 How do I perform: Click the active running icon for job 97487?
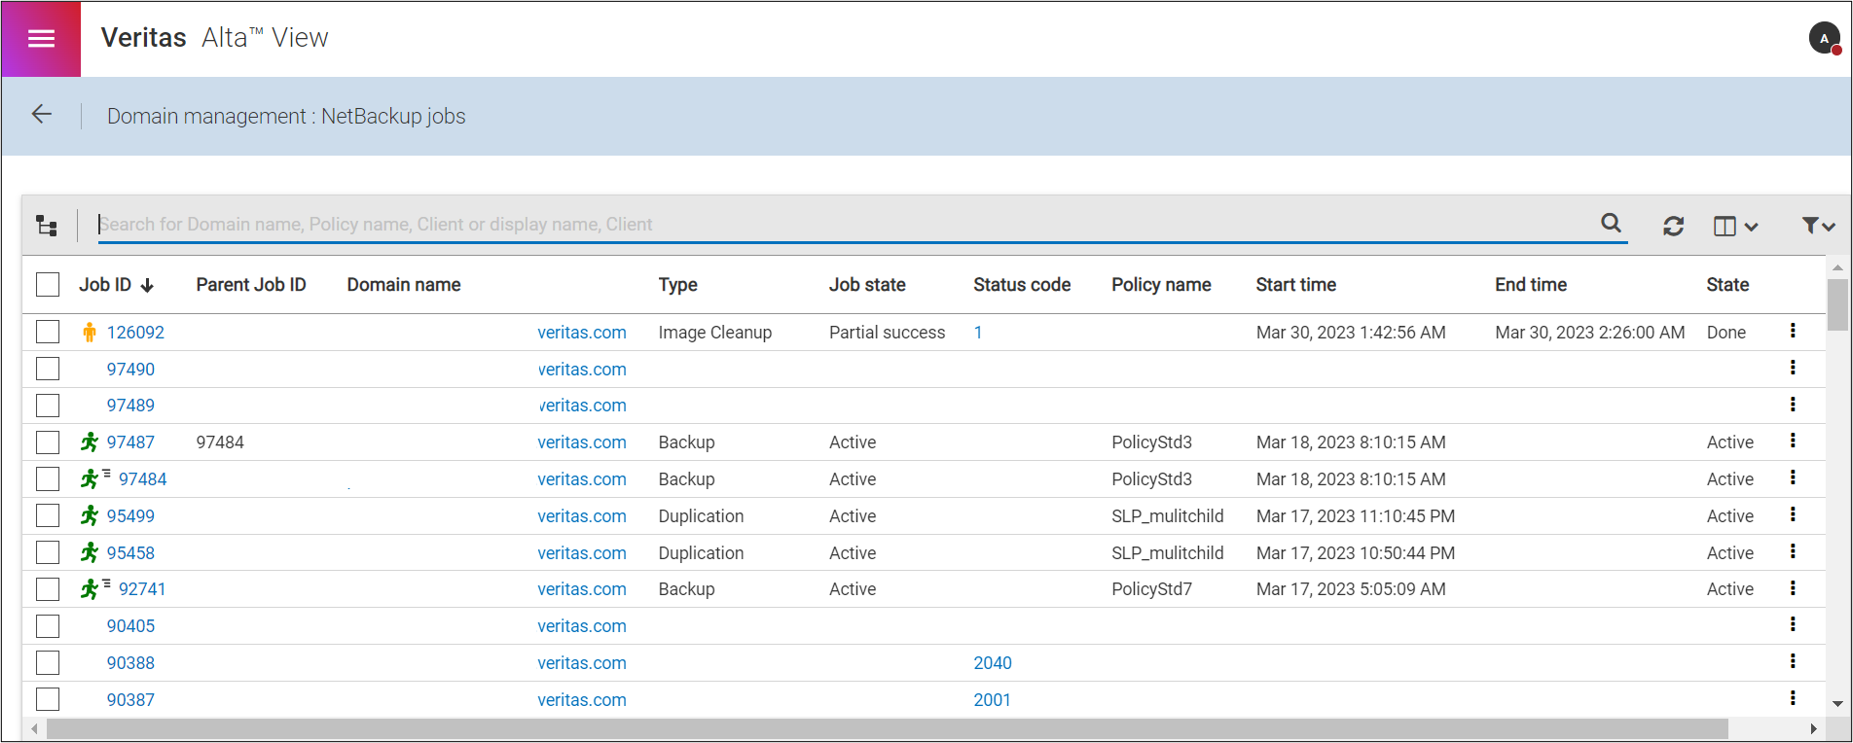pyautogui.click(x=90, y=442)
